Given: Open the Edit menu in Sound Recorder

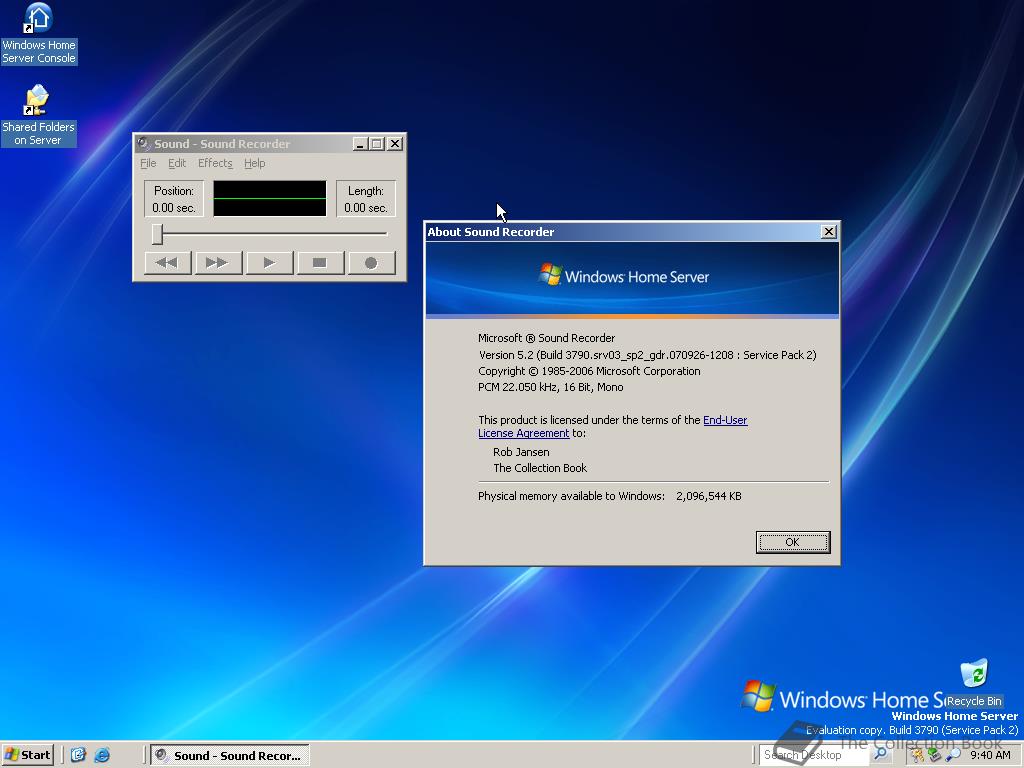Looking at the screenshot, I should point(177,163).
